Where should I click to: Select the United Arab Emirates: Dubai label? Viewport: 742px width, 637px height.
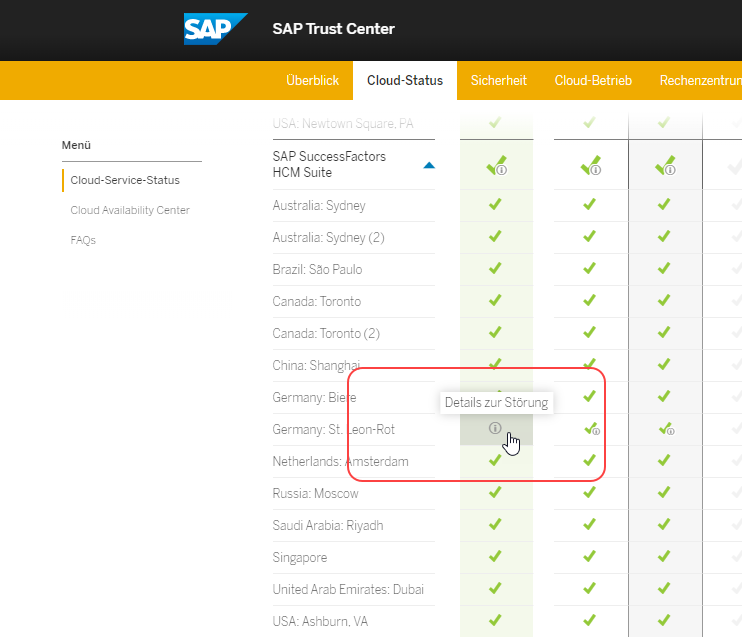(x=348, y=590)
